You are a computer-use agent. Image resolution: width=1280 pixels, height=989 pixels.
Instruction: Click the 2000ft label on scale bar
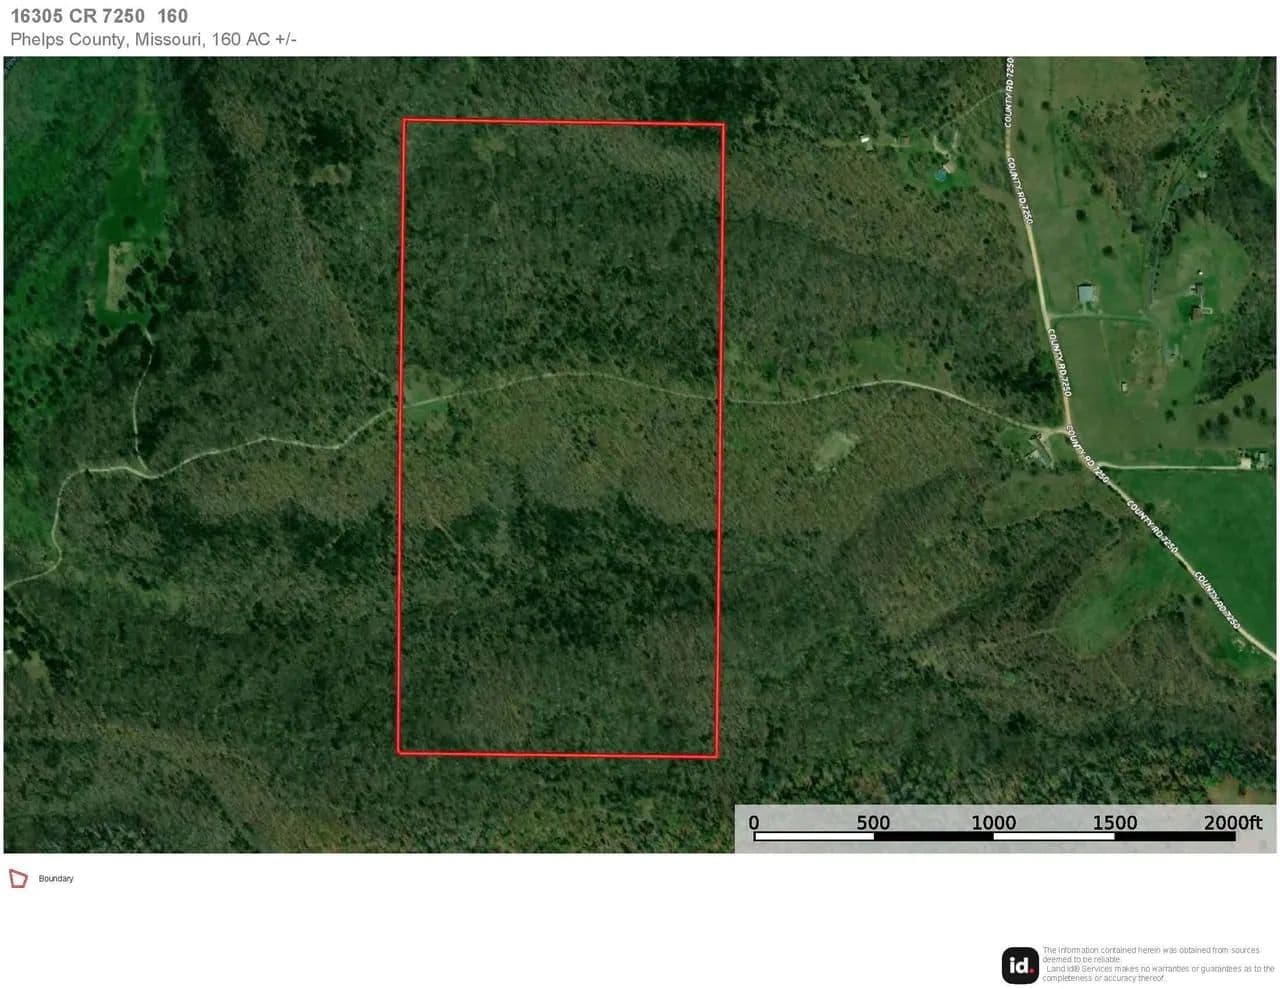(1233, 822)
